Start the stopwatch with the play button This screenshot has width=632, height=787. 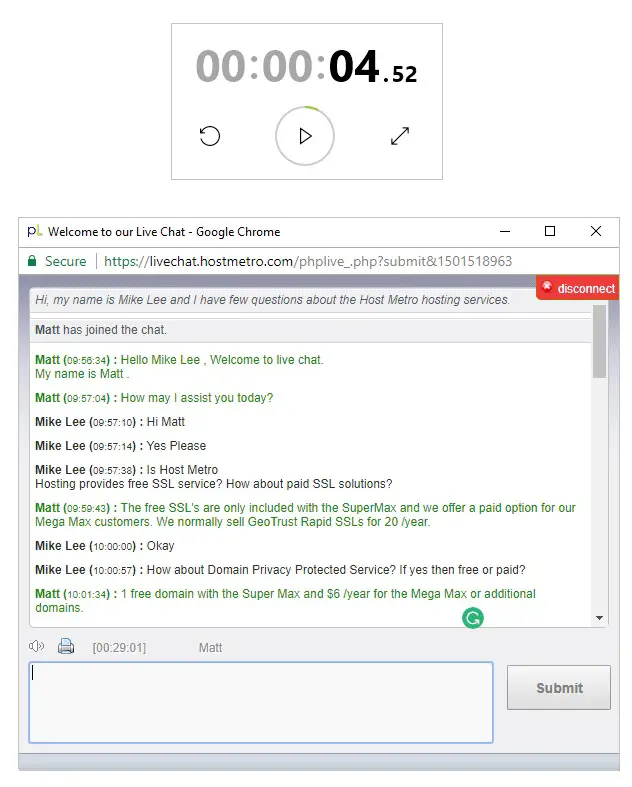(305, 136)
